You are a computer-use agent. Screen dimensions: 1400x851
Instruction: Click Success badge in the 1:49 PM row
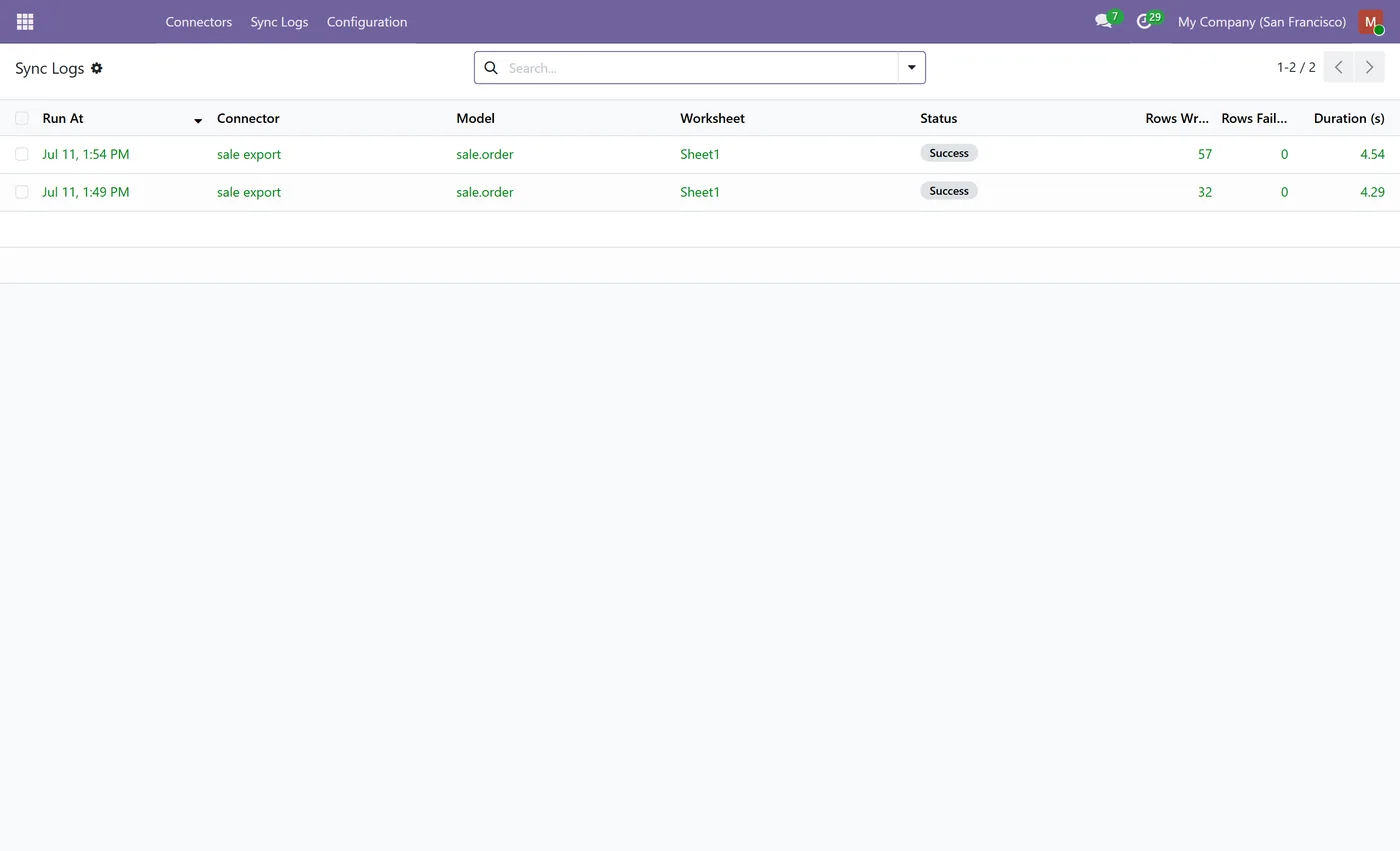[x=949, y=191]
